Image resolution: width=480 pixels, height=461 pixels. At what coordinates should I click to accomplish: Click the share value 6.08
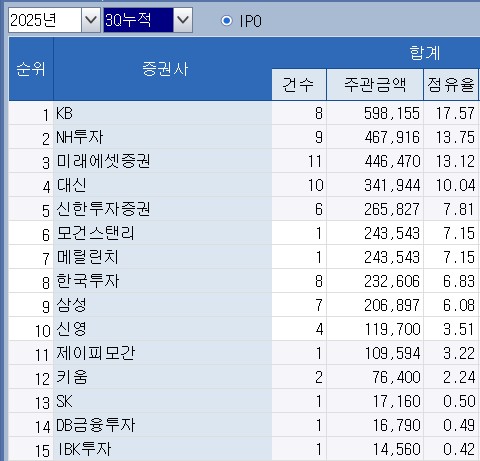pyautogui.click(x=459, y=305)
